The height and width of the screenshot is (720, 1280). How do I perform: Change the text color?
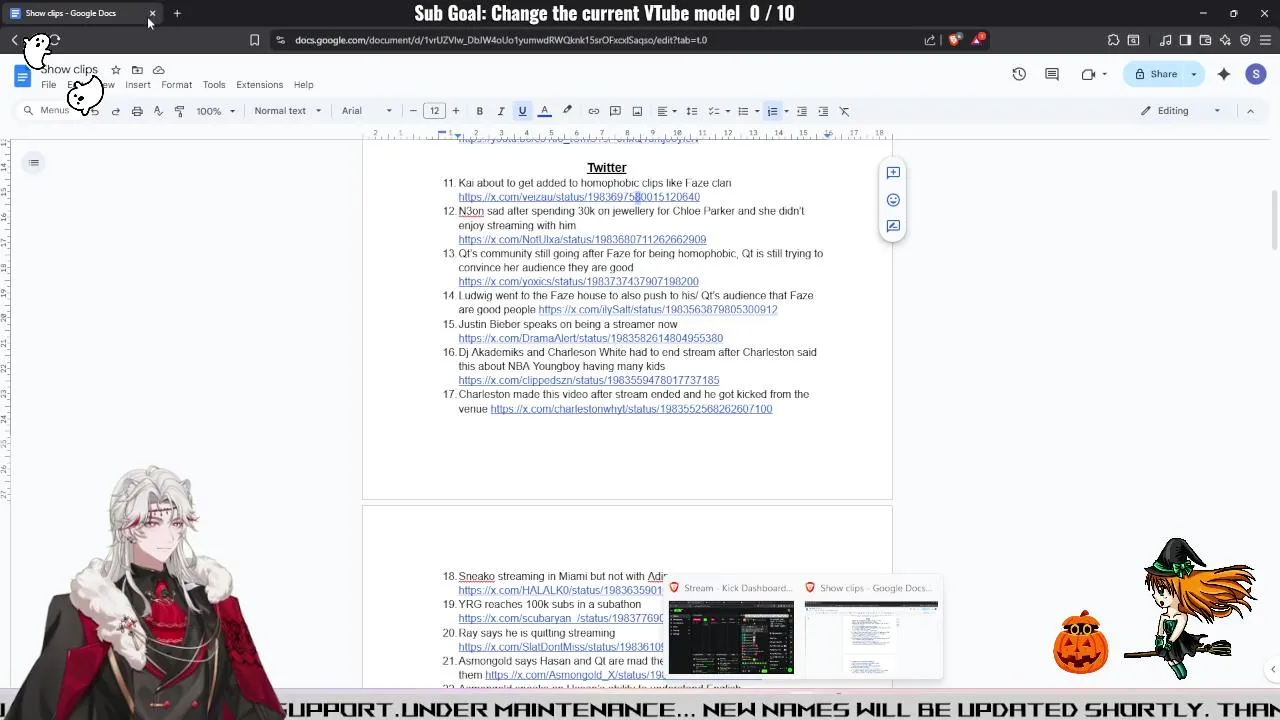pyautogui.click(x=544, y=111)
